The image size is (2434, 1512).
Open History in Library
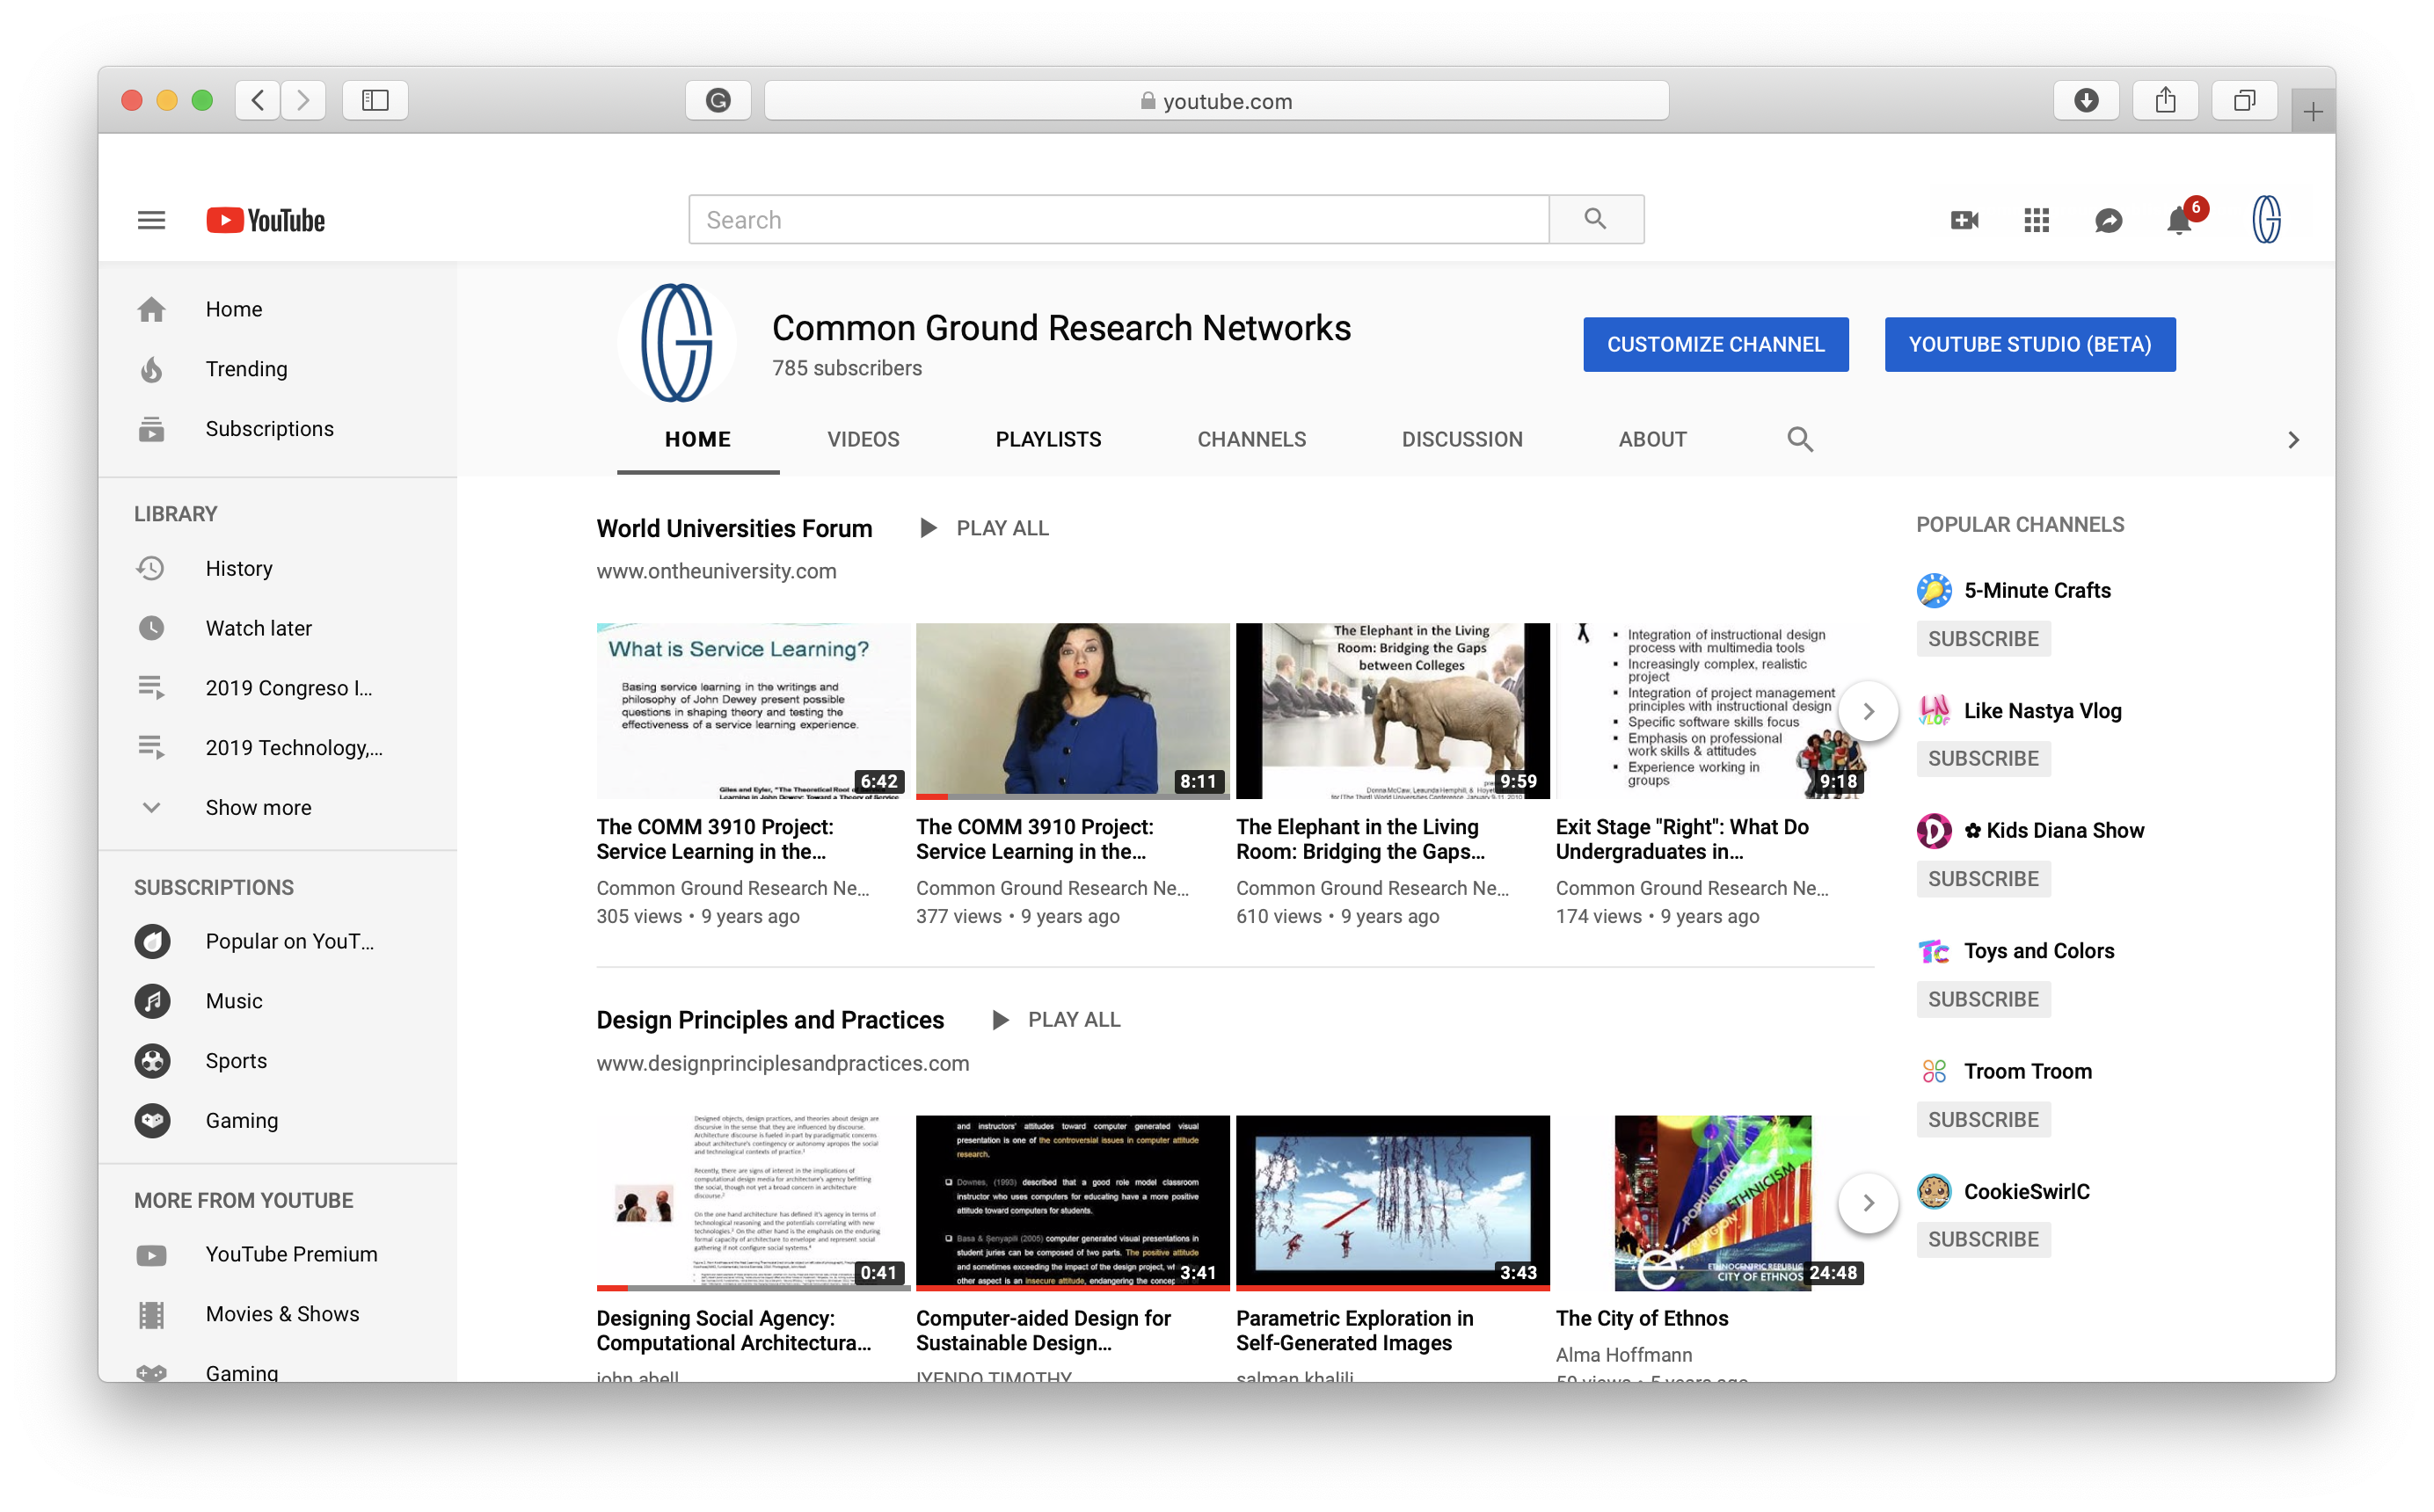click(278, 568)
